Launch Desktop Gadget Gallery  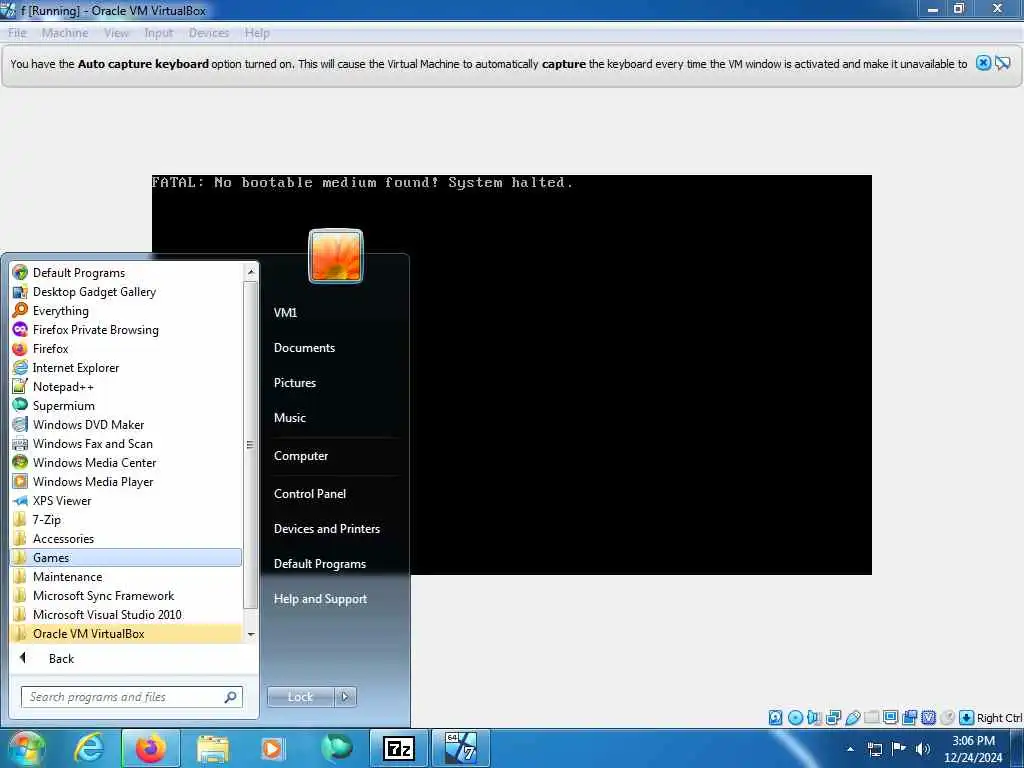tap(125, 291)
